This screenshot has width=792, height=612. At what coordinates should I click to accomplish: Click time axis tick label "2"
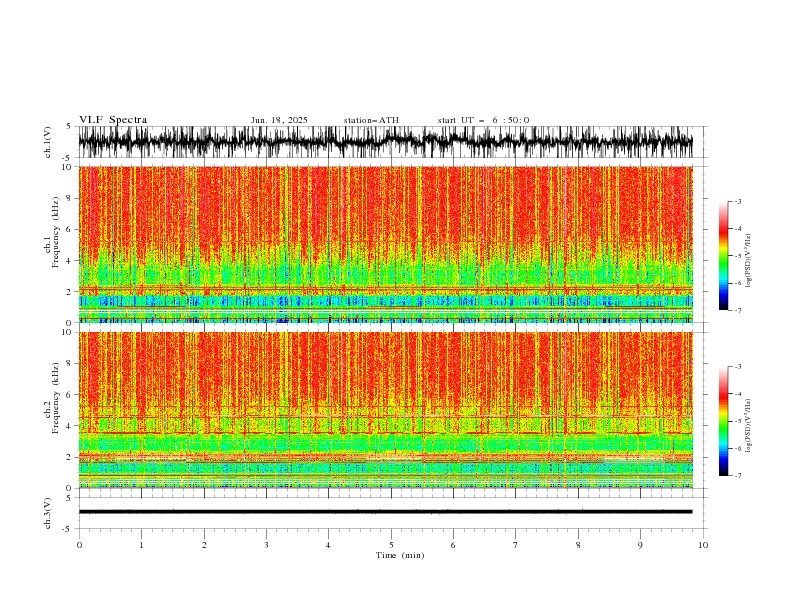204,545
